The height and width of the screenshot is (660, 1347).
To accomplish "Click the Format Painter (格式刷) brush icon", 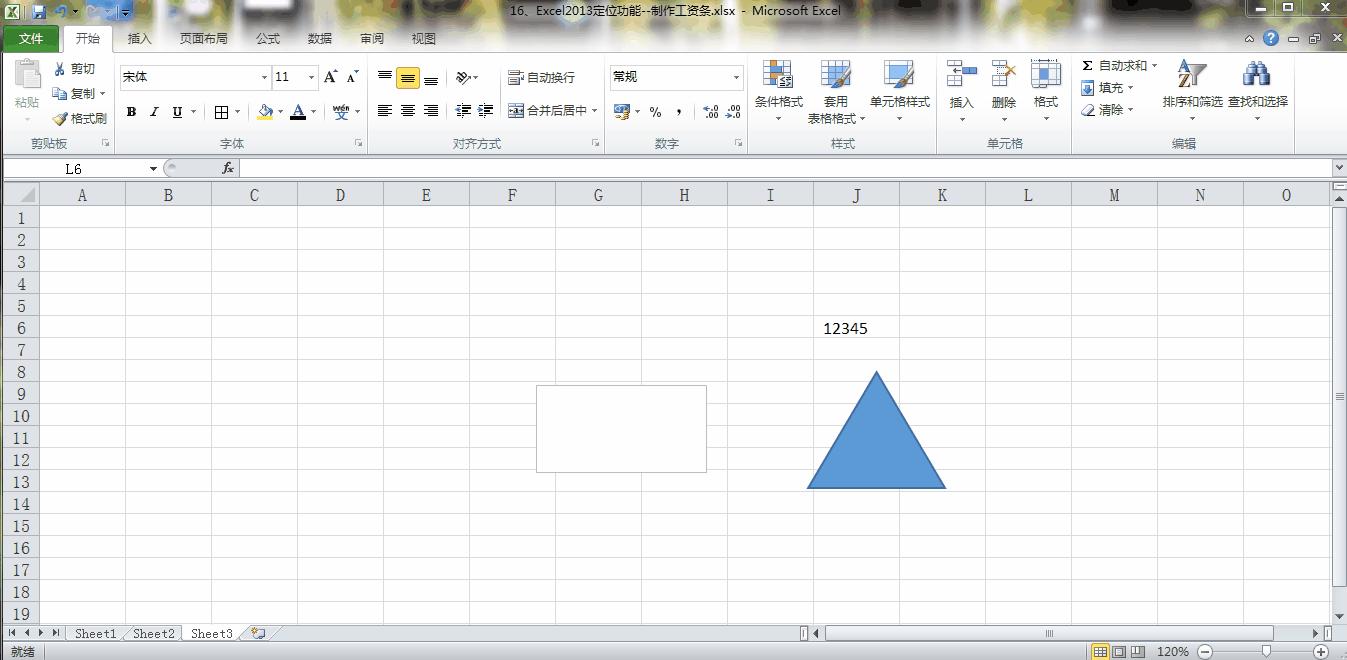I will pos(59,118).
